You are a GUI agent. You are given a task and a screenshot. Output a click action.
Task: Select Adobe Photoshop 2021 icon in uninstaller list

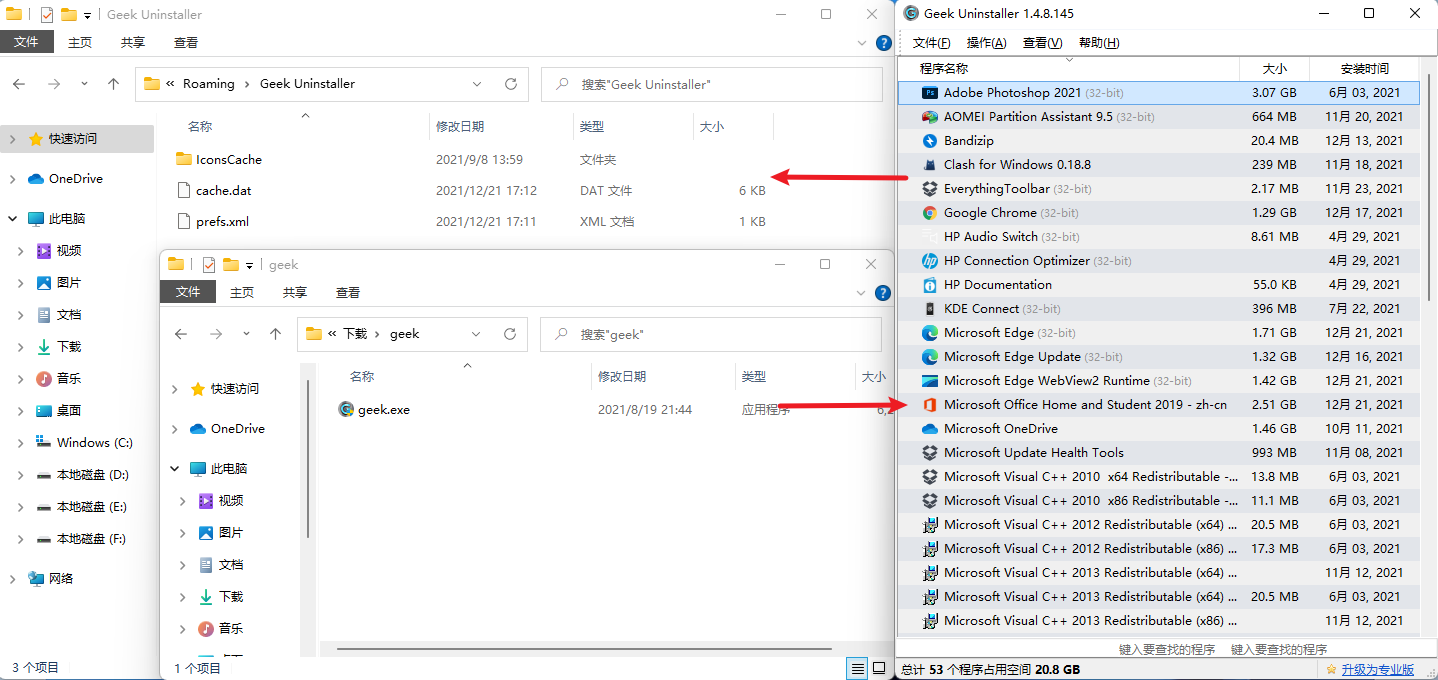coord(931,92)
